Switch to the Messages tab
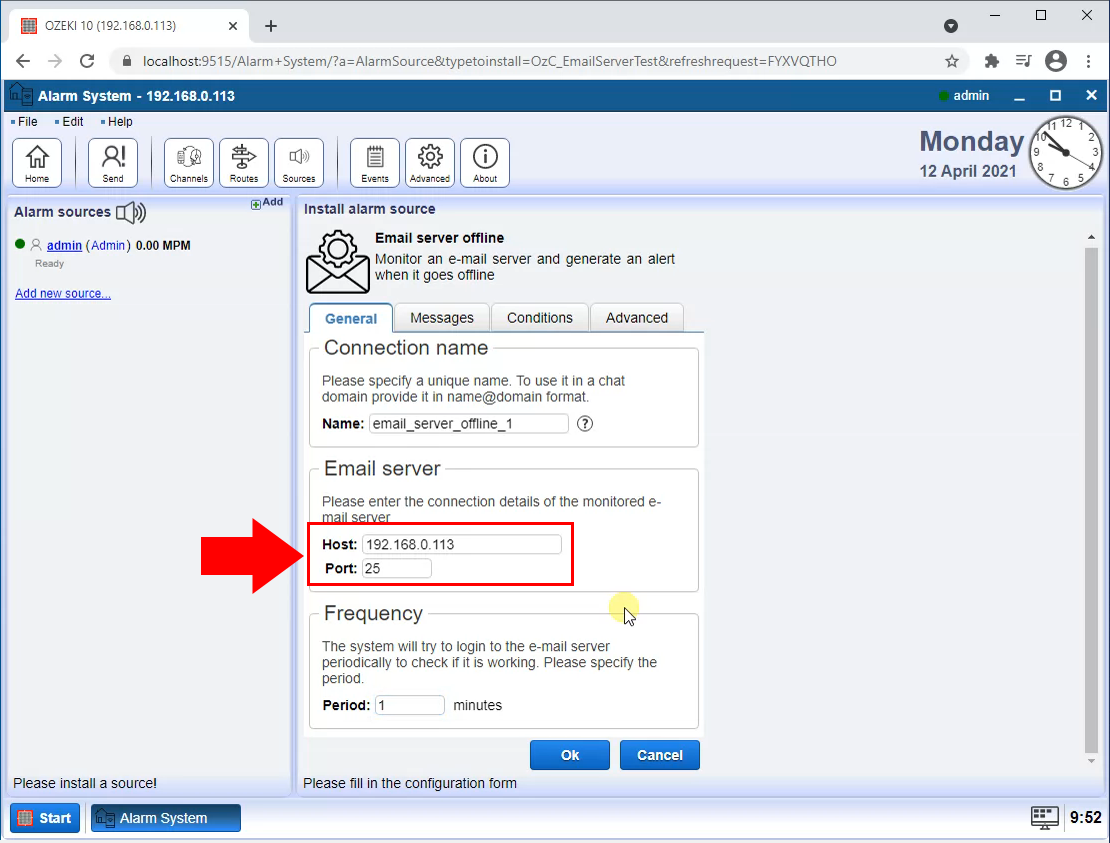 tap(441, 317)
